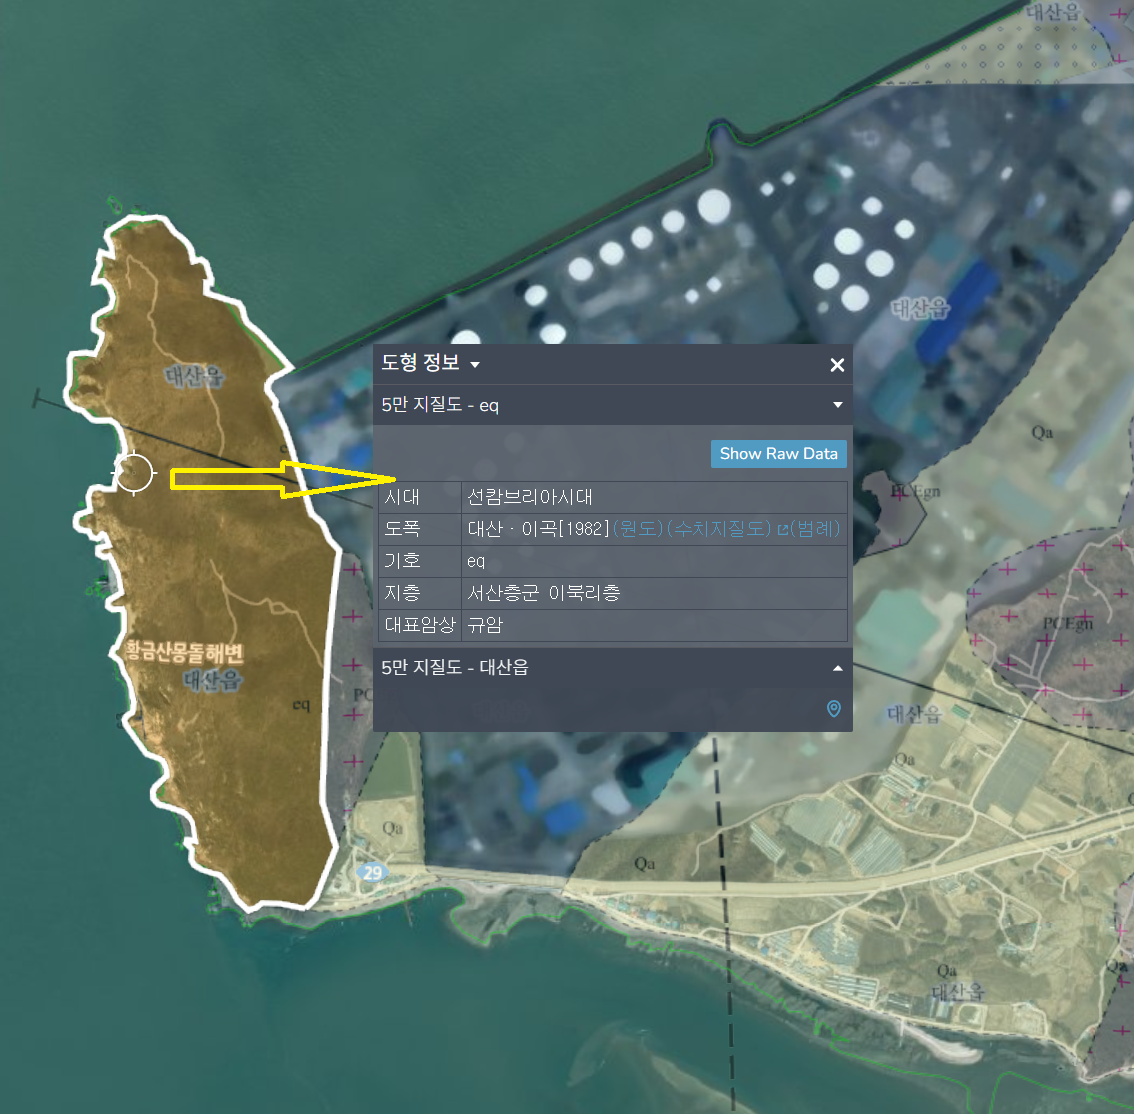This screenshot has width=1134, height=1114.
Task: Click the route 29 road badge
Action: [372, 872]
